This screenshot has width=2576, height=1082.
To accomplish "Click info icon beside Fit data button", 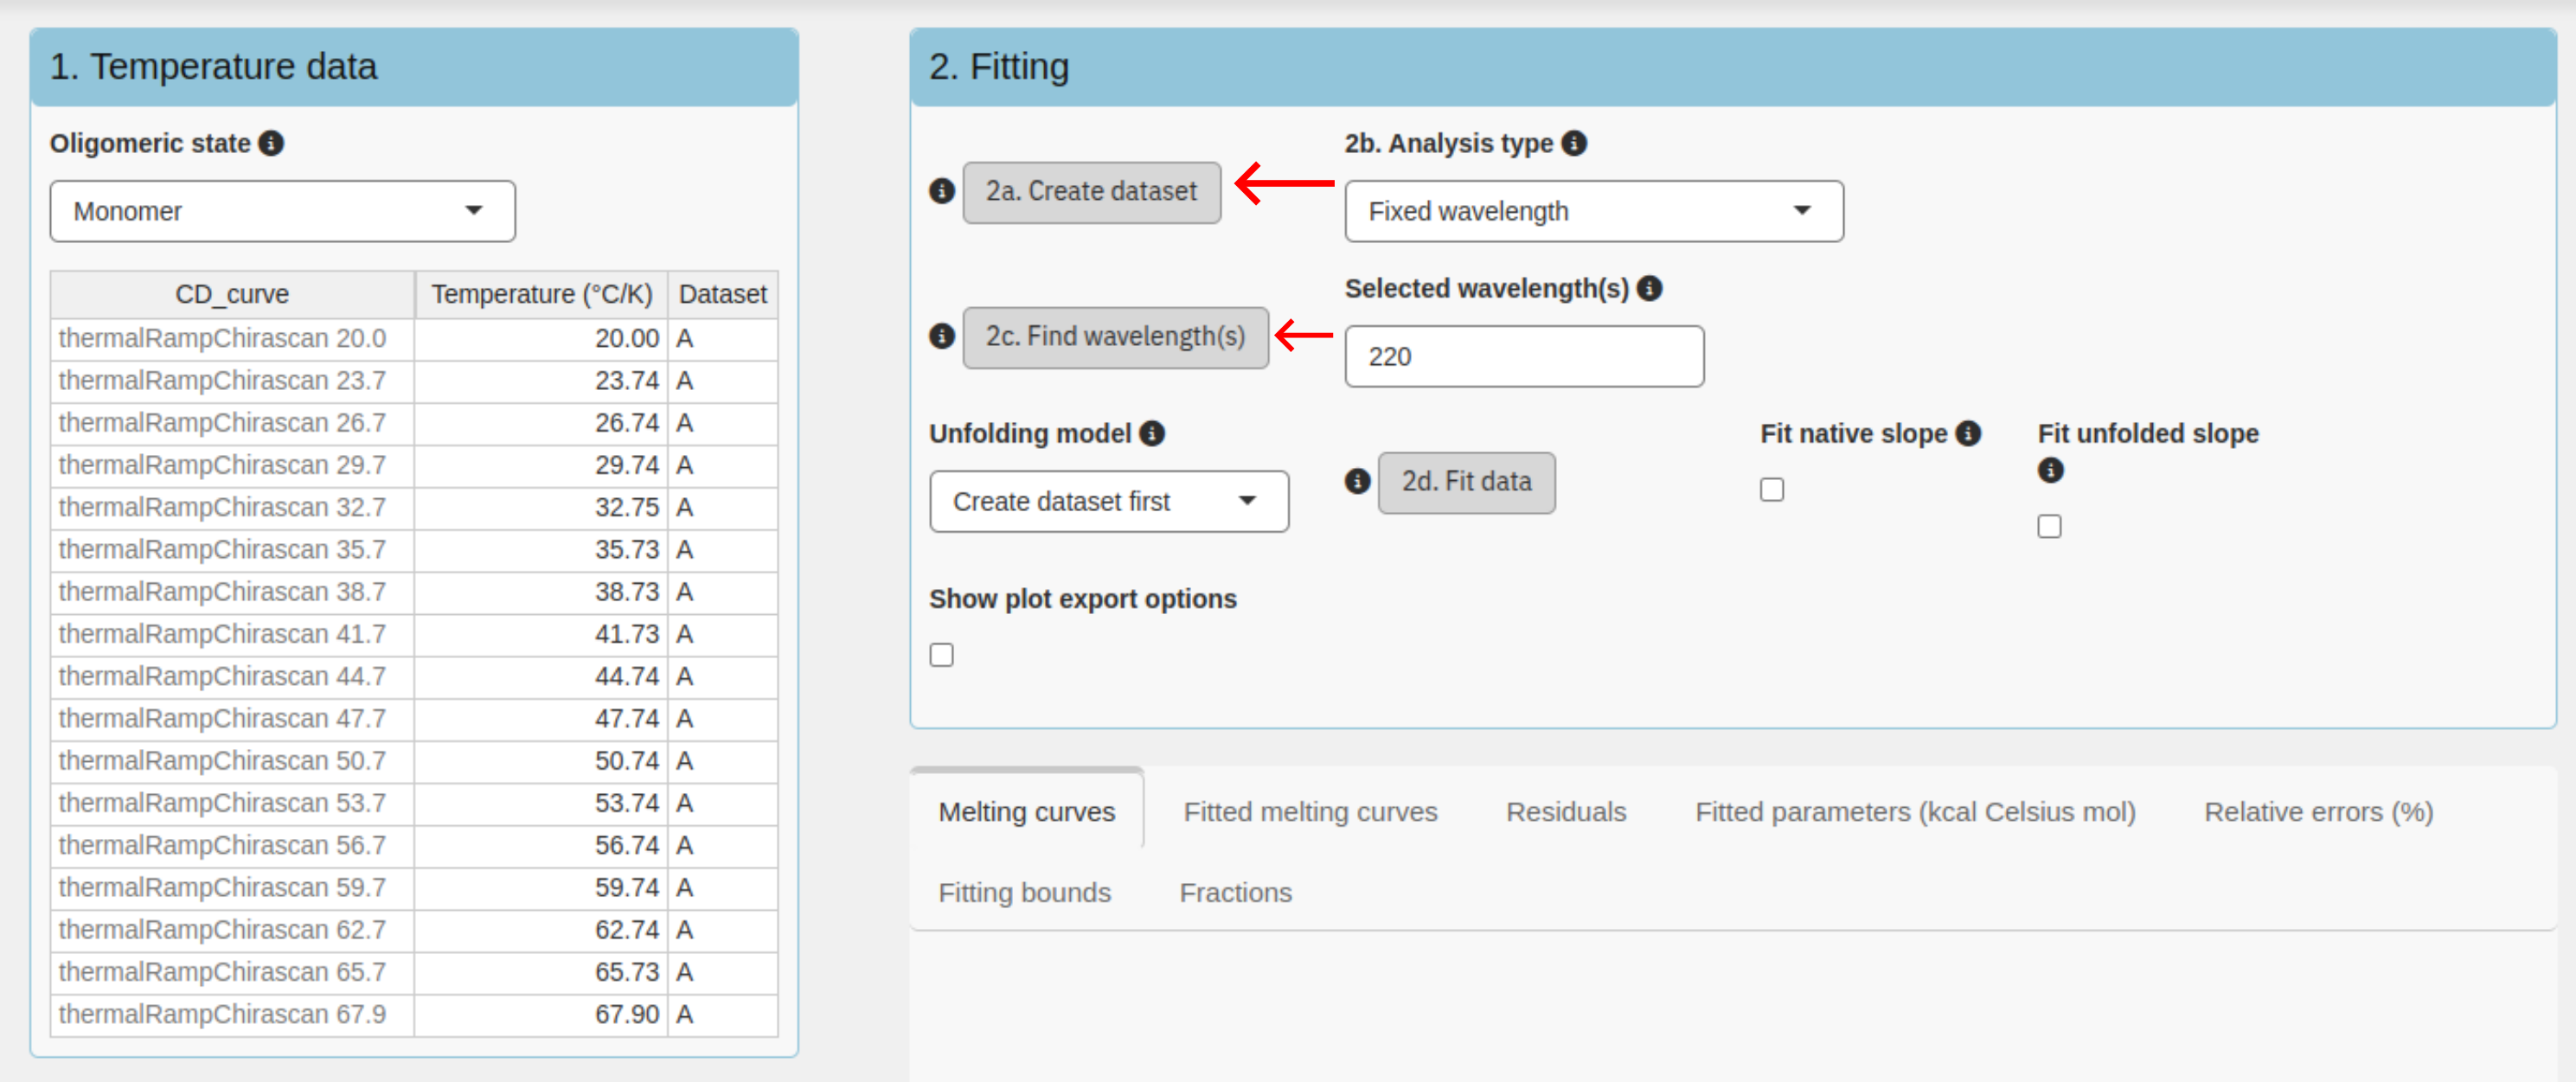I will pos(1356,481).
